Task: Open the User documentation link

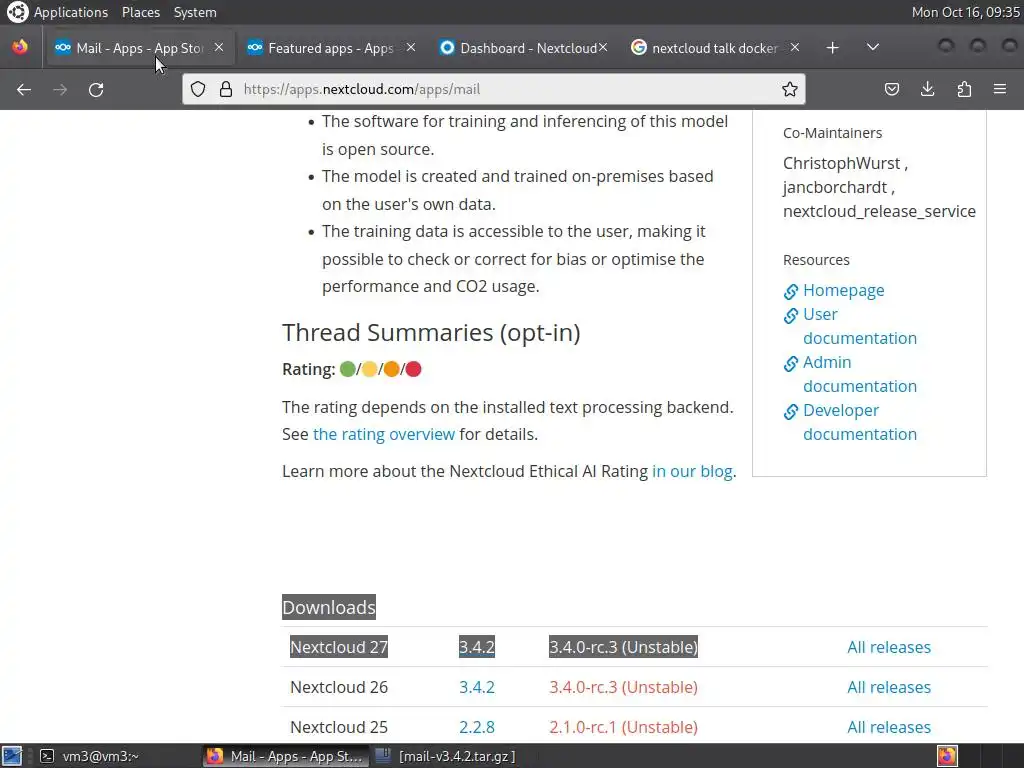Action: pos(859,326)
